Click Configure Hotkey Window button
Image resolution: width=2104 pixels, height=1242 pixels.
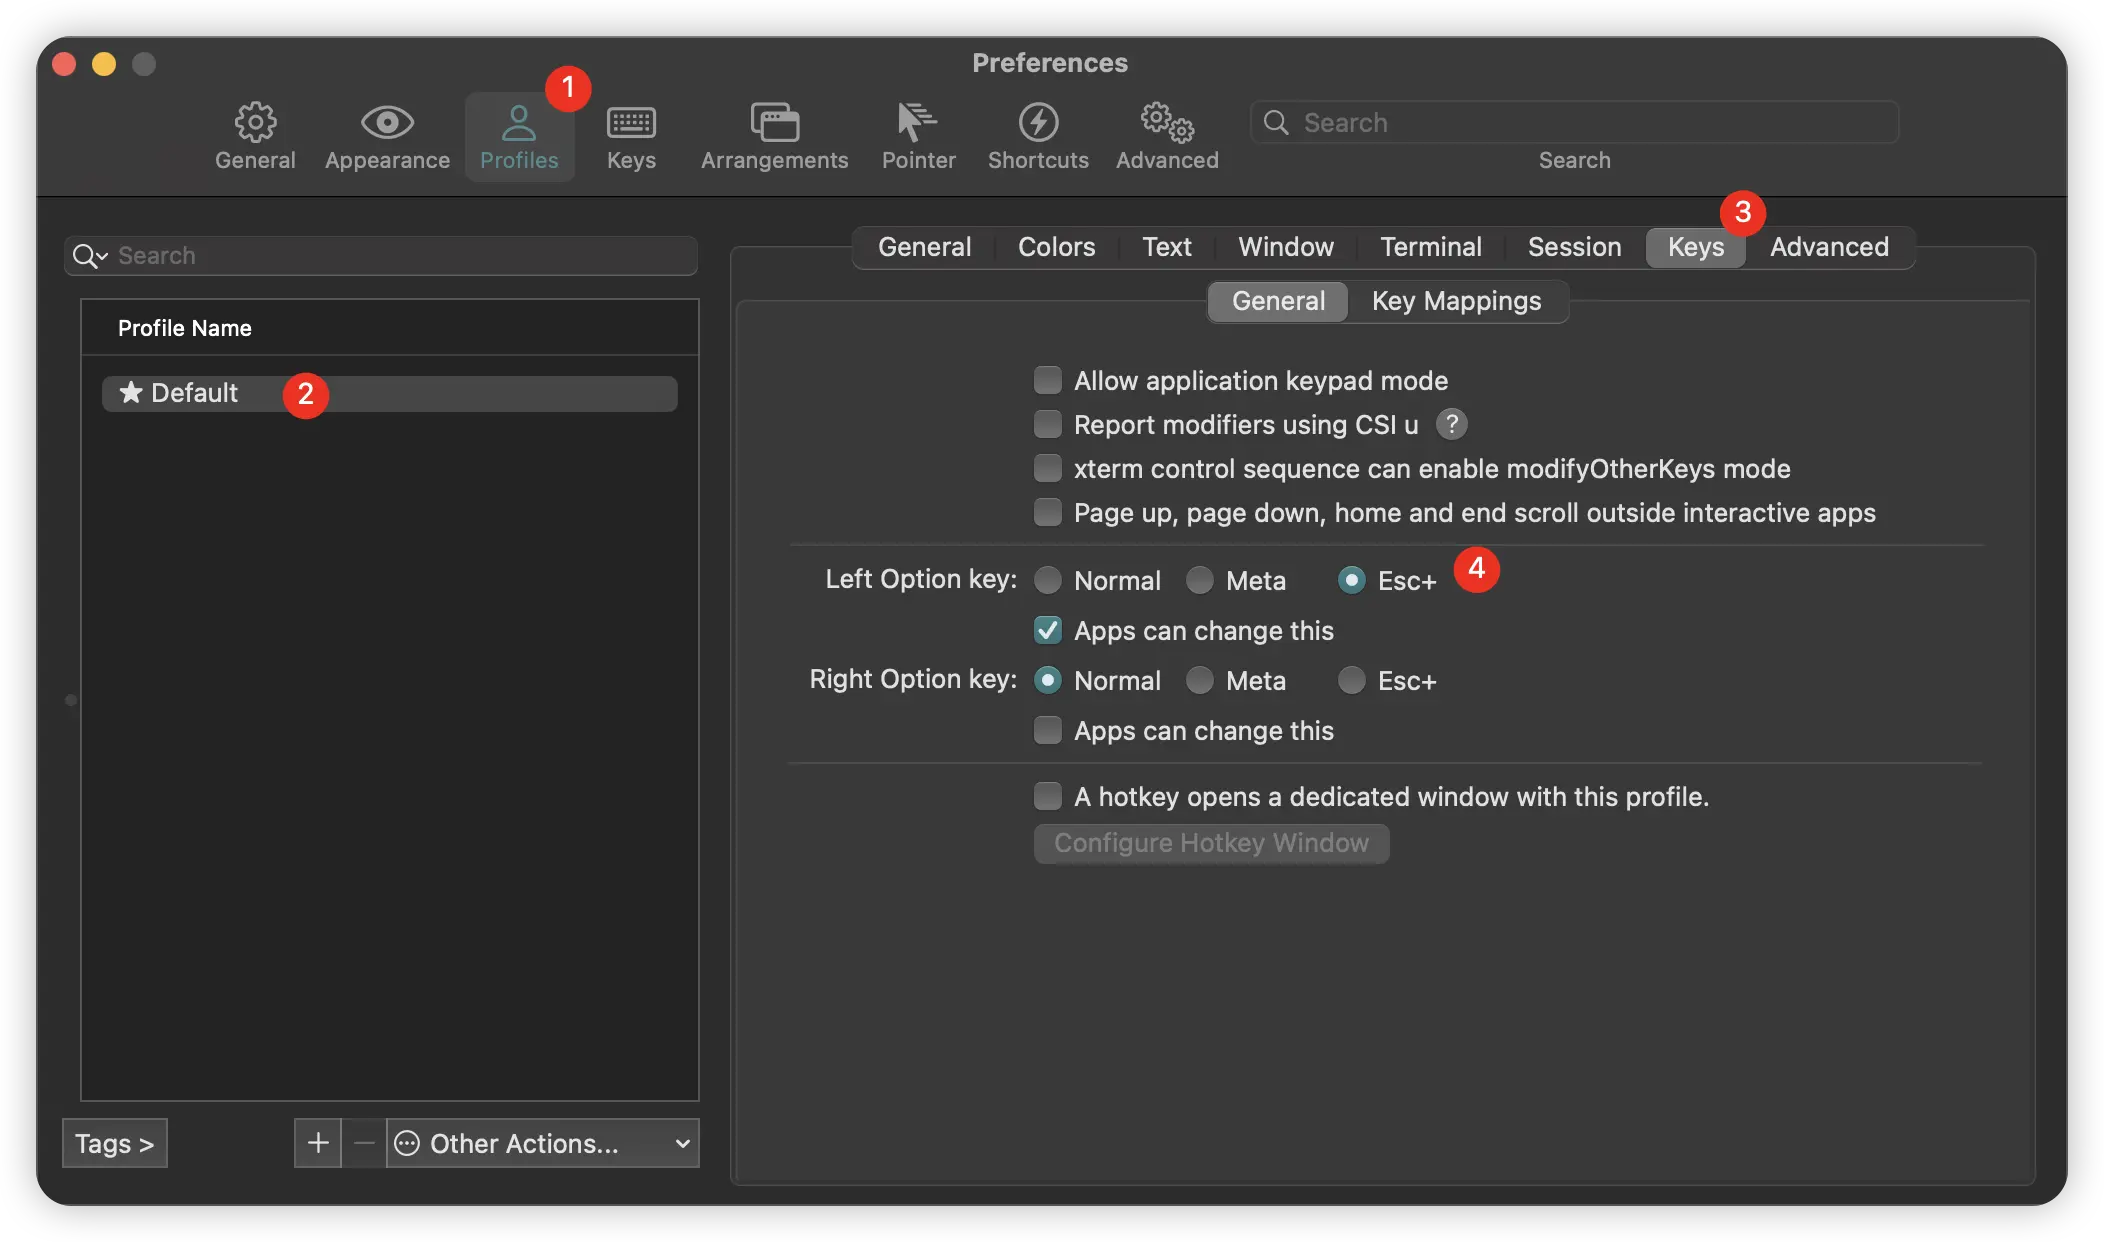click(x=1211, y=843)
